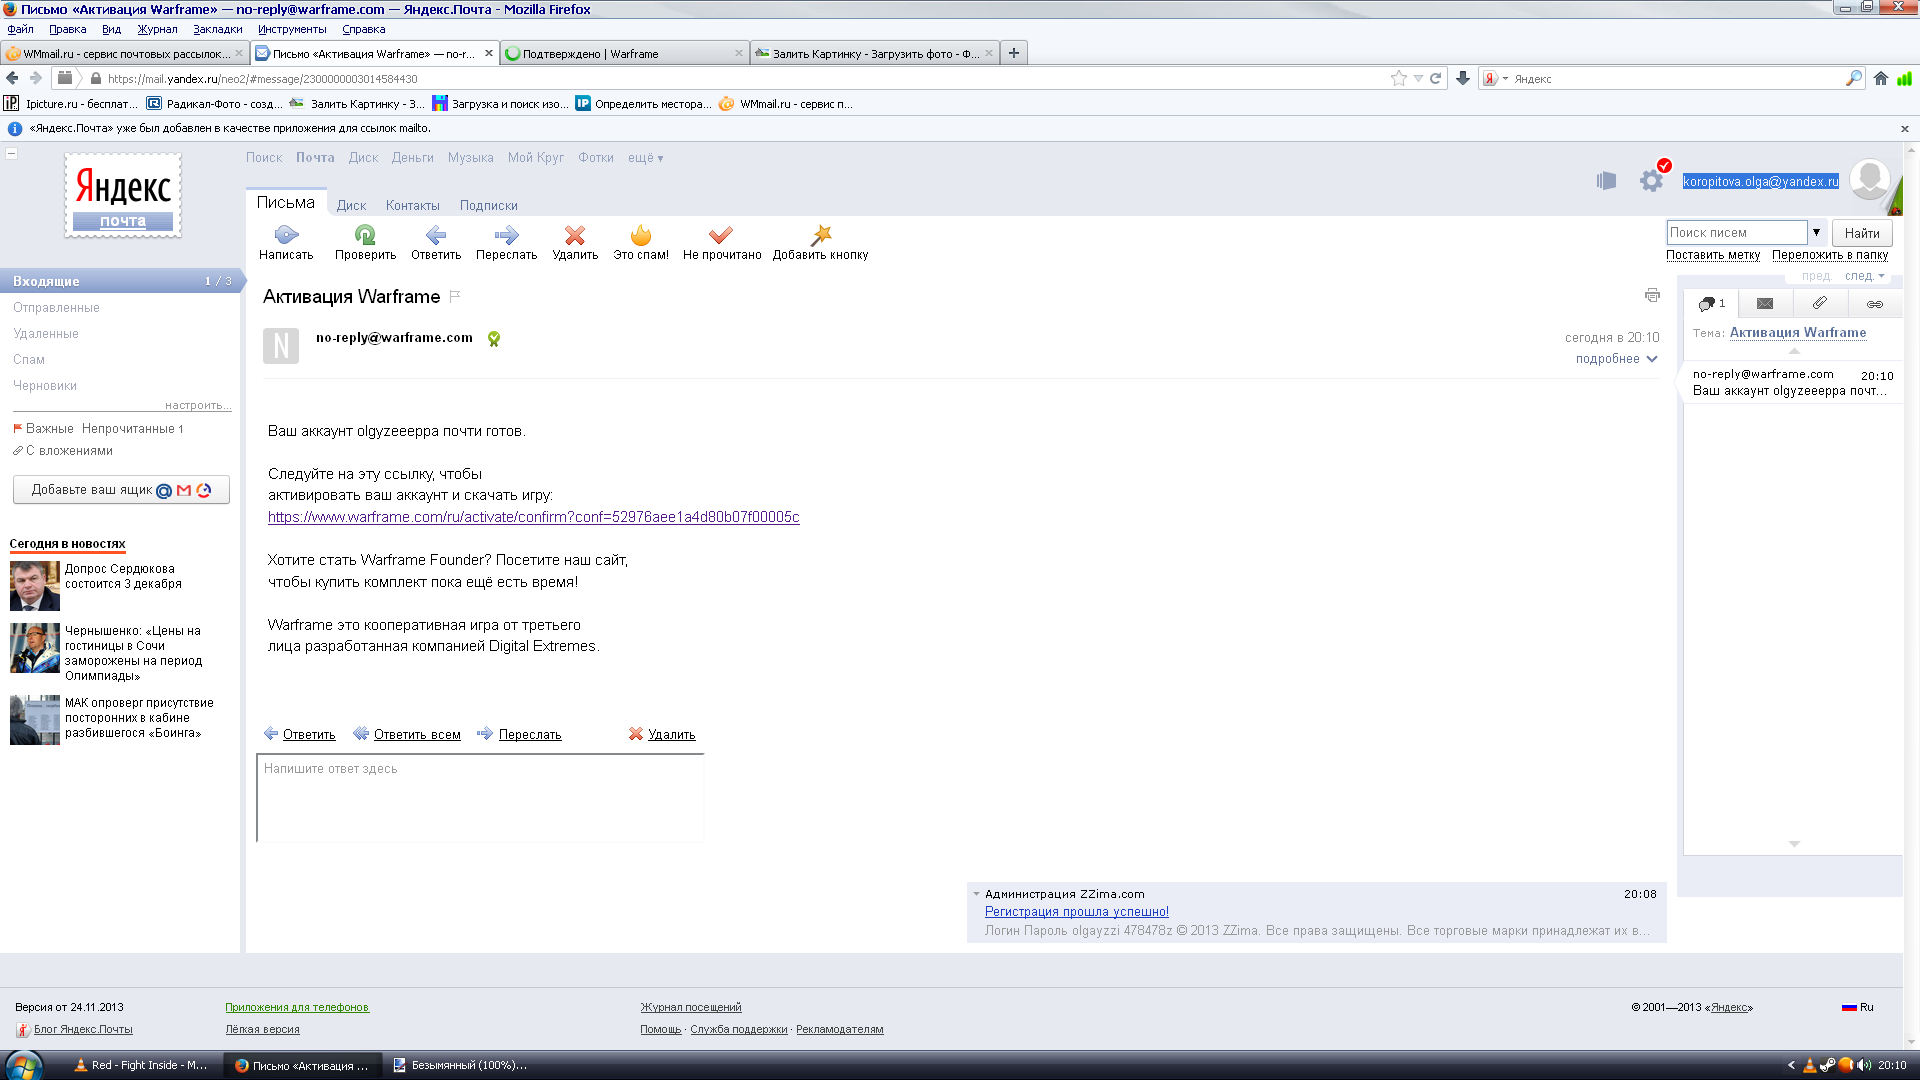Open след. next message dropdown

click(1864, 276)
